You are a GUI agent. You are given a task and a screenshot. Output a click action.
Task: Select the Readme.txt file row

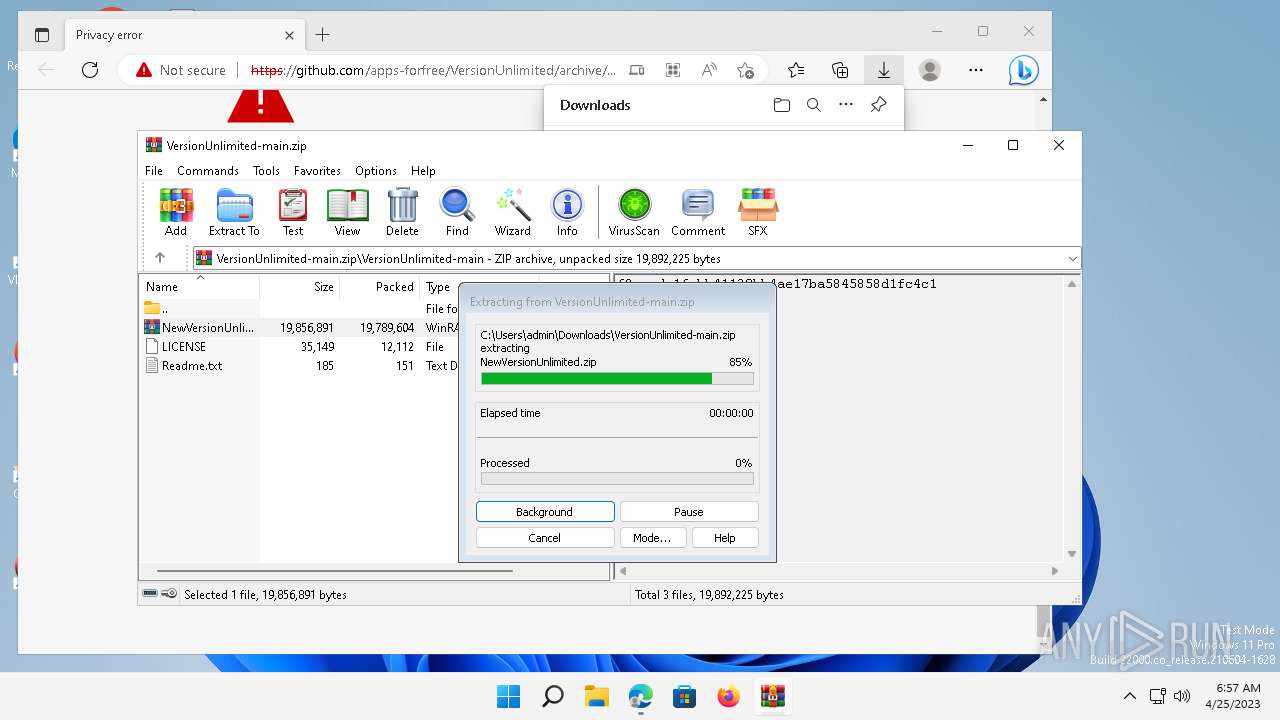[x=300, y=365]
